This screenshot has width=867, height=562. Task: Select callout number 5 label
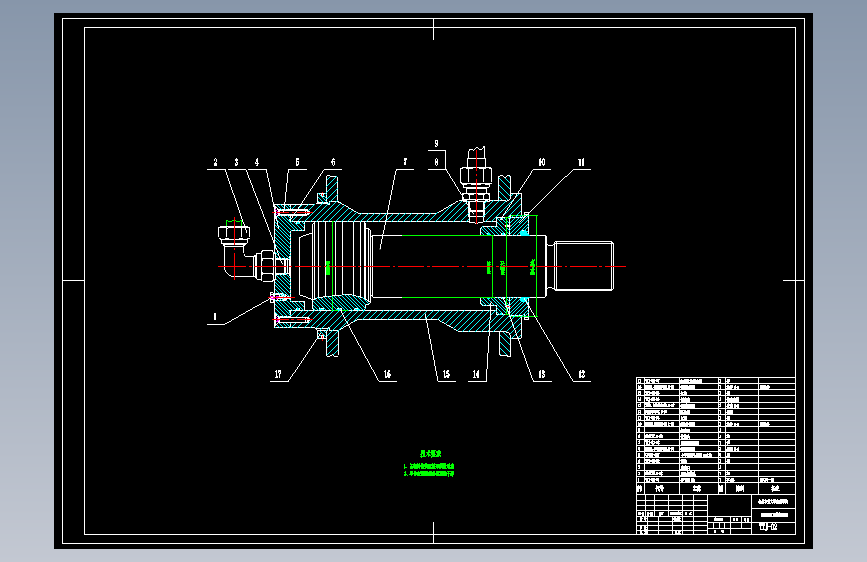point(297,162)
